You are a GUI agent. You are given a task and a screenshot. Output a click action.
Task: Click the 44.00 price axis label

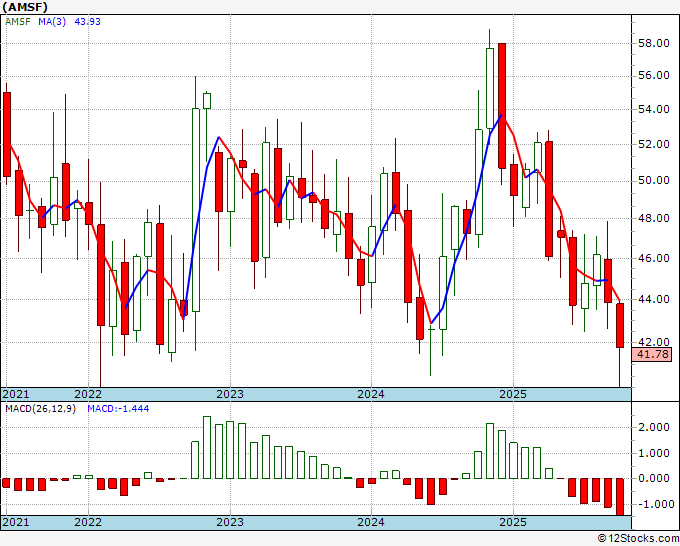point(654,299)
